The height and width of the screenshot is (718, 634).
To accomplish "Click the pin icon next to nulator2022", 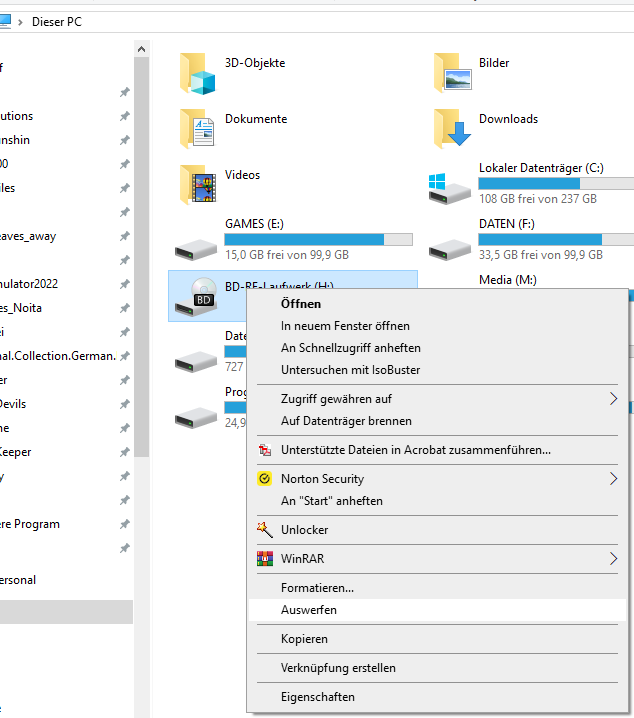I will (125, 284).
